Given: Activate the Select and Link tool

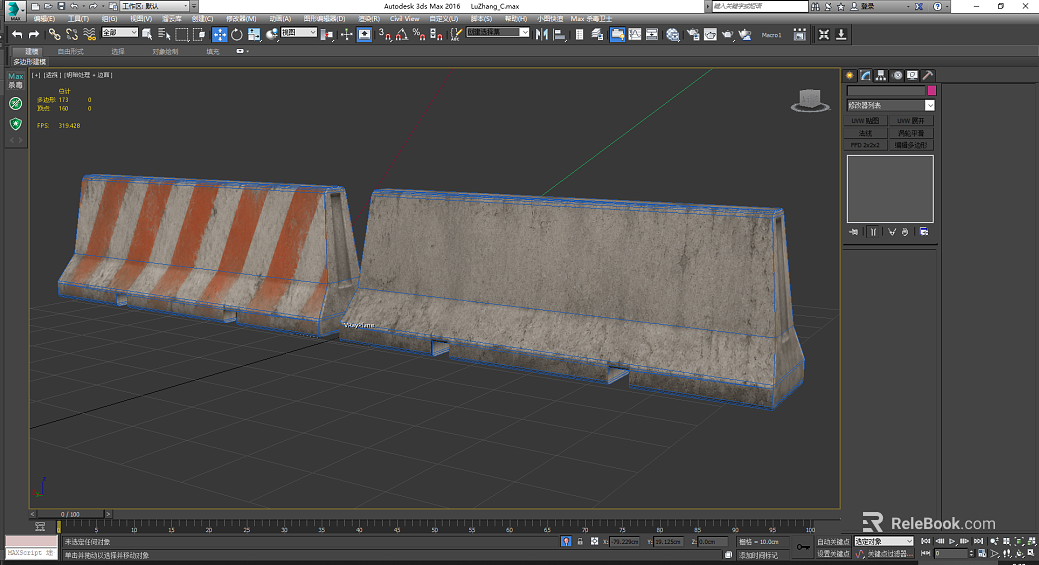Looking at the screenshot, I should tap(54, 34).
